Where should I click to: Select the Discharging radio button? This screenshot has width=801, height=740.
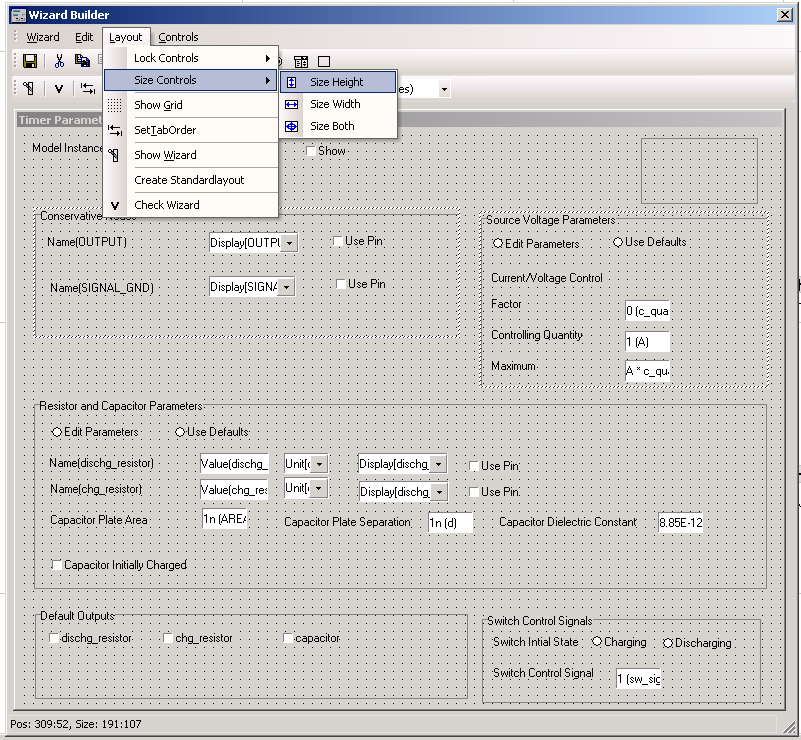click(x=668, y=643)
